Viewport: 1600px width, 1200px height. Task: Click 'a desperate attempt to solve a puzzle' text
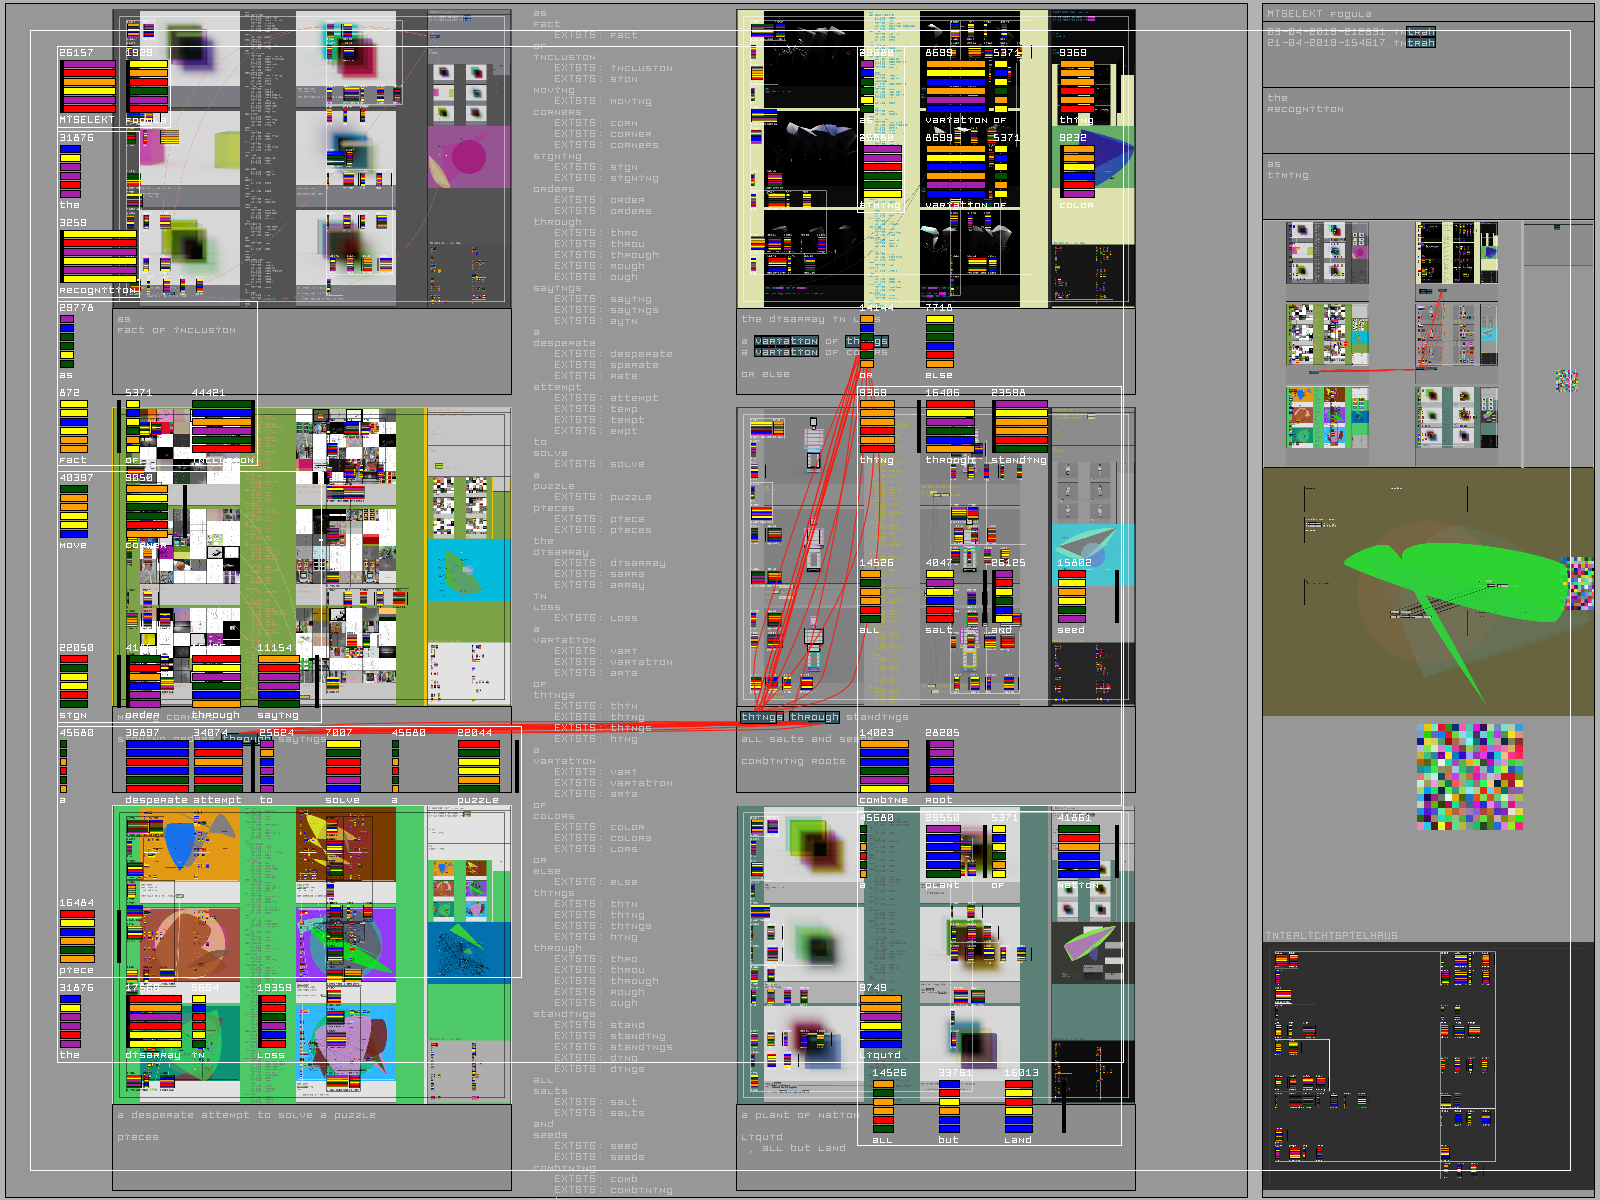pos(246,1115)
